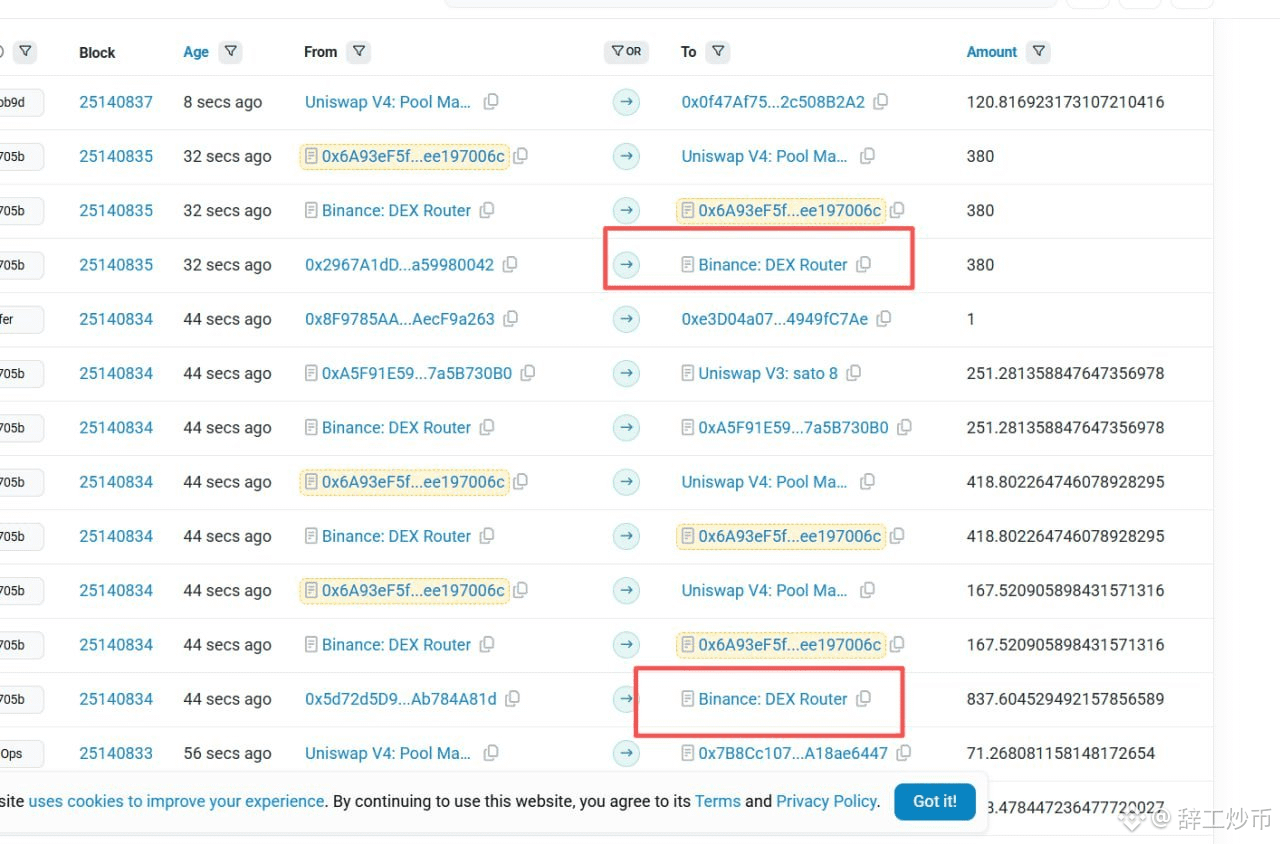Image resolution: width=1280 pixels, height=844 pixels.
Task: Open Binance: DEX Router in the 0x2967A1dD...a59980042 row
Action: click(x=773, y=265)
